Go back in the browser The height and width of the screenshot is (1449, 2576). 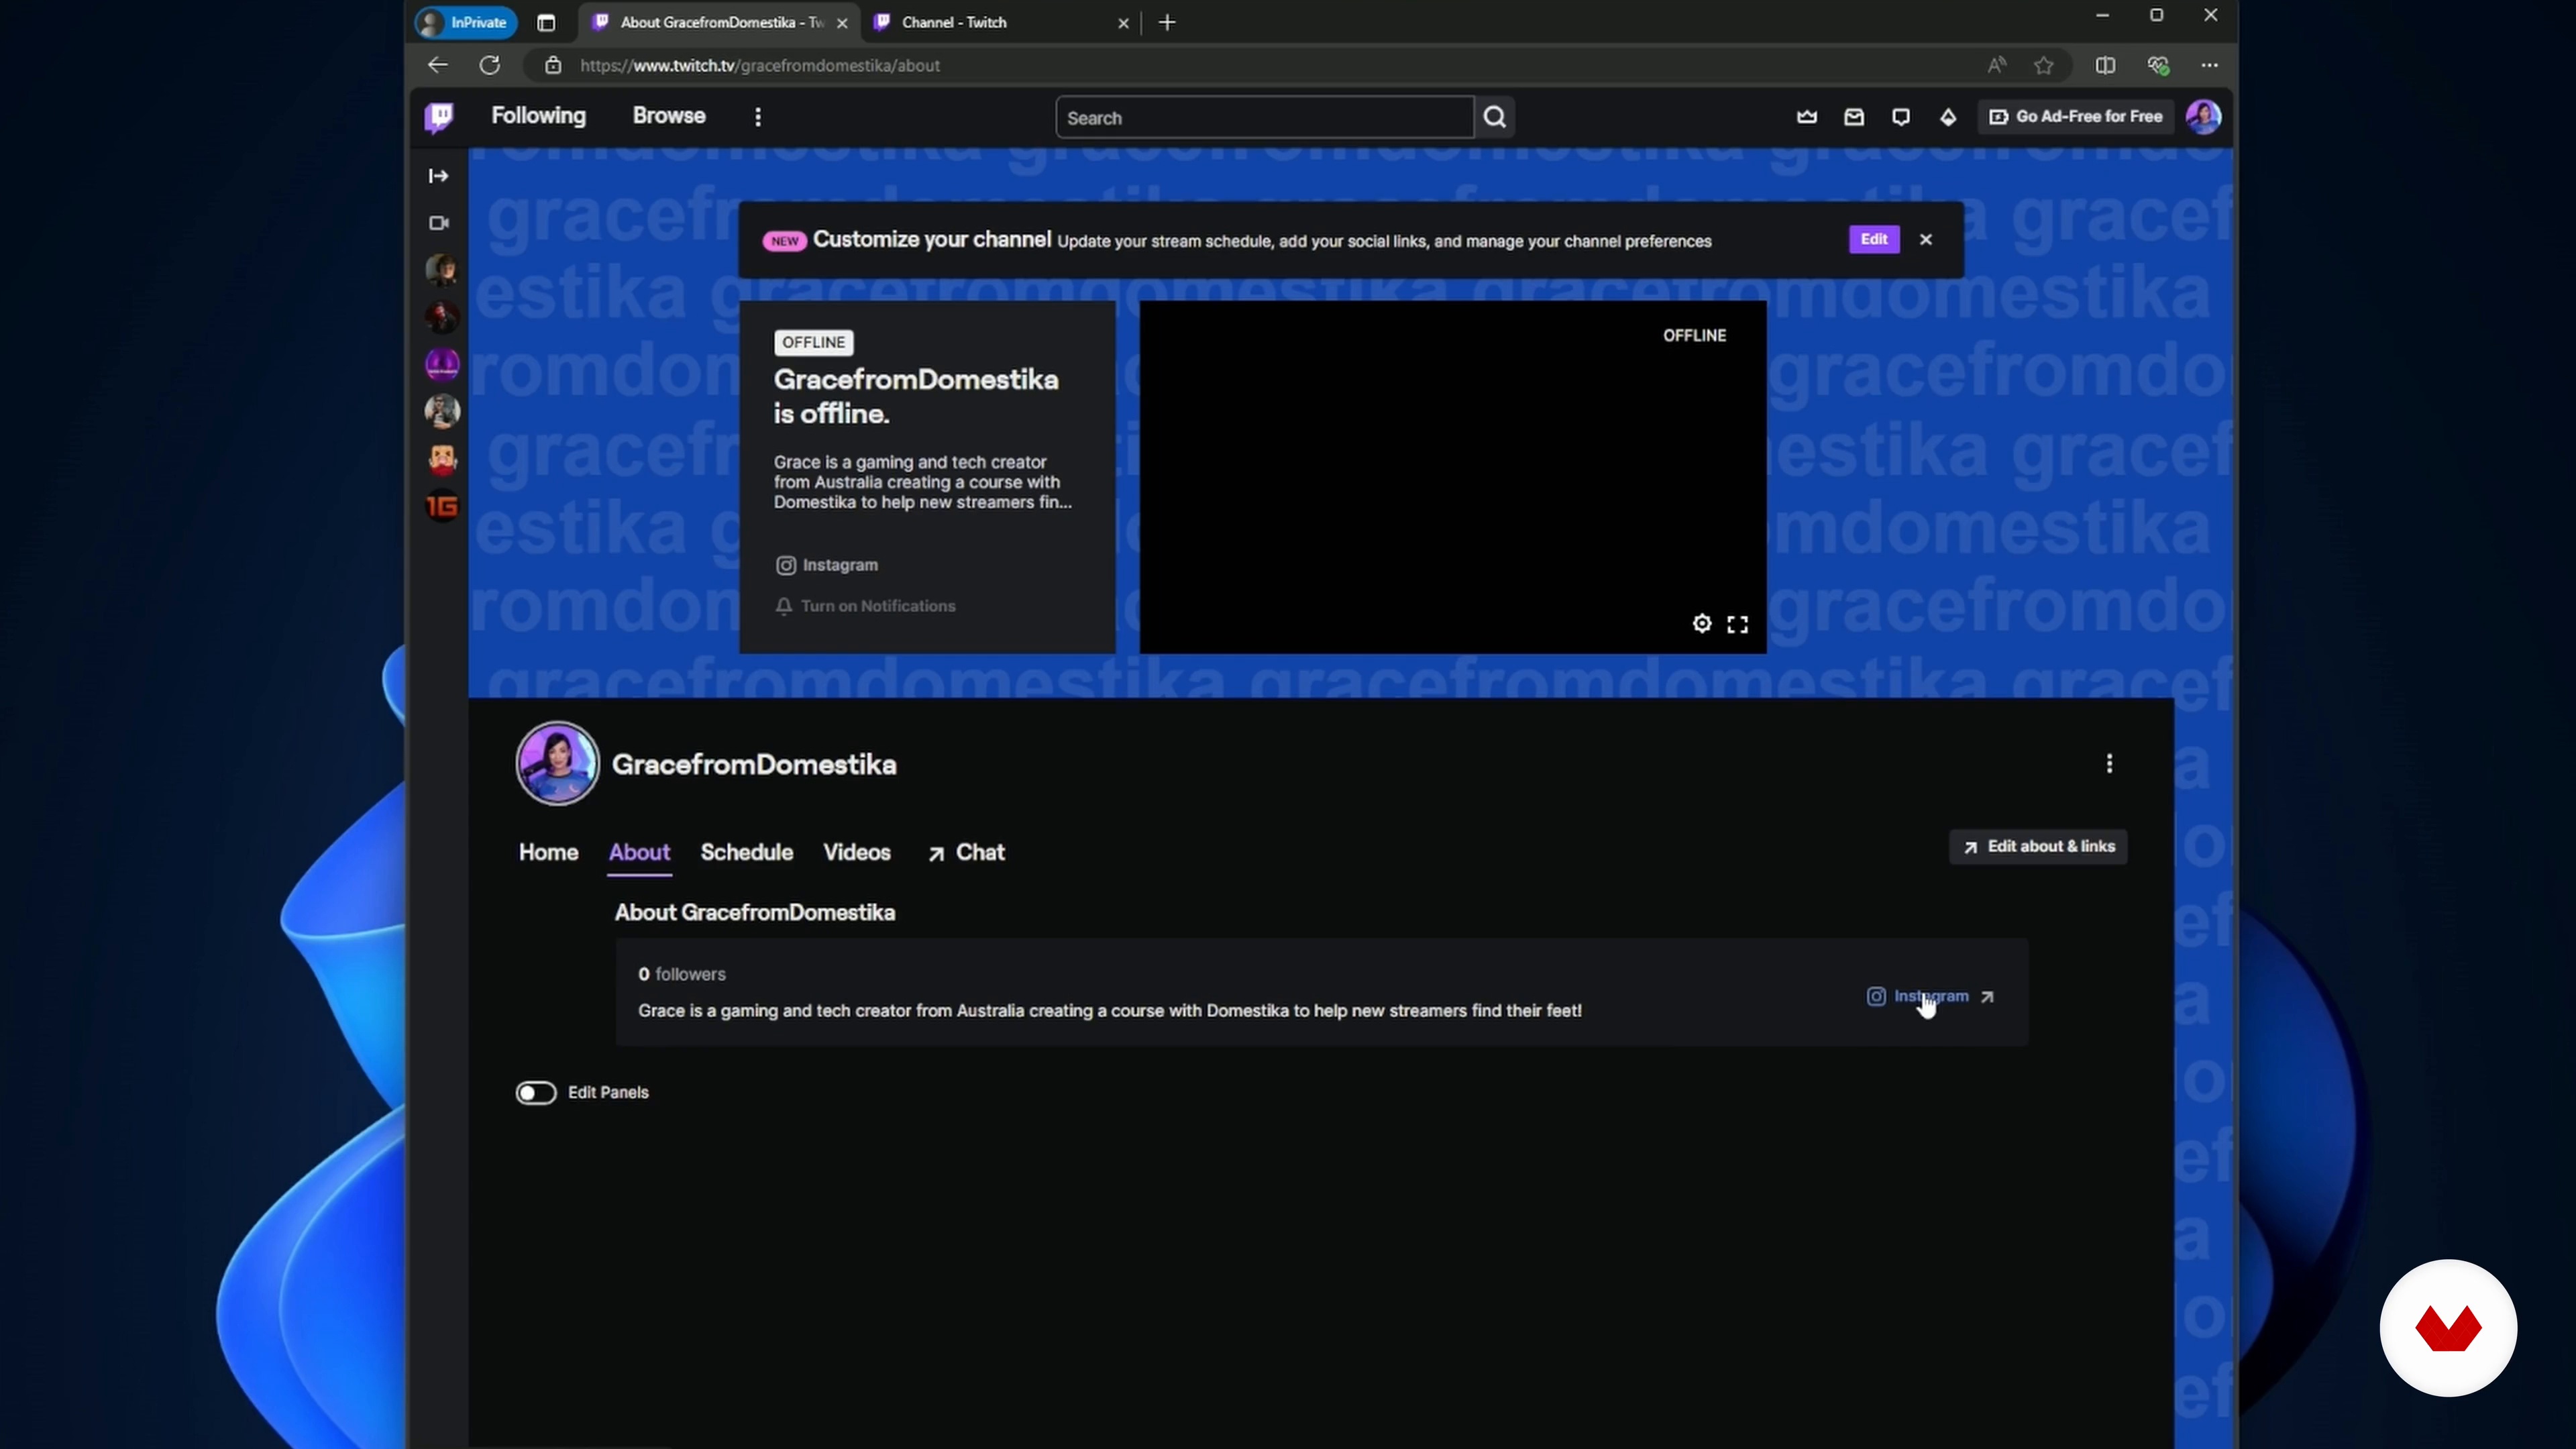tap(437, 65)
